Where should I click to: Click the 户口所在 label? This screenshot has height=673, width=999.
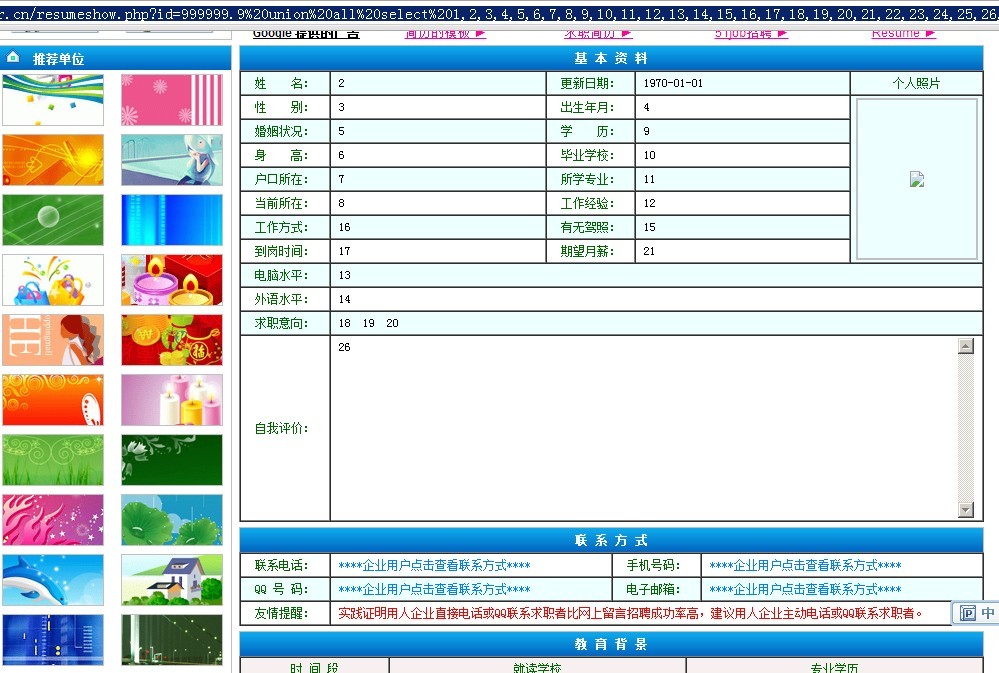281,179
